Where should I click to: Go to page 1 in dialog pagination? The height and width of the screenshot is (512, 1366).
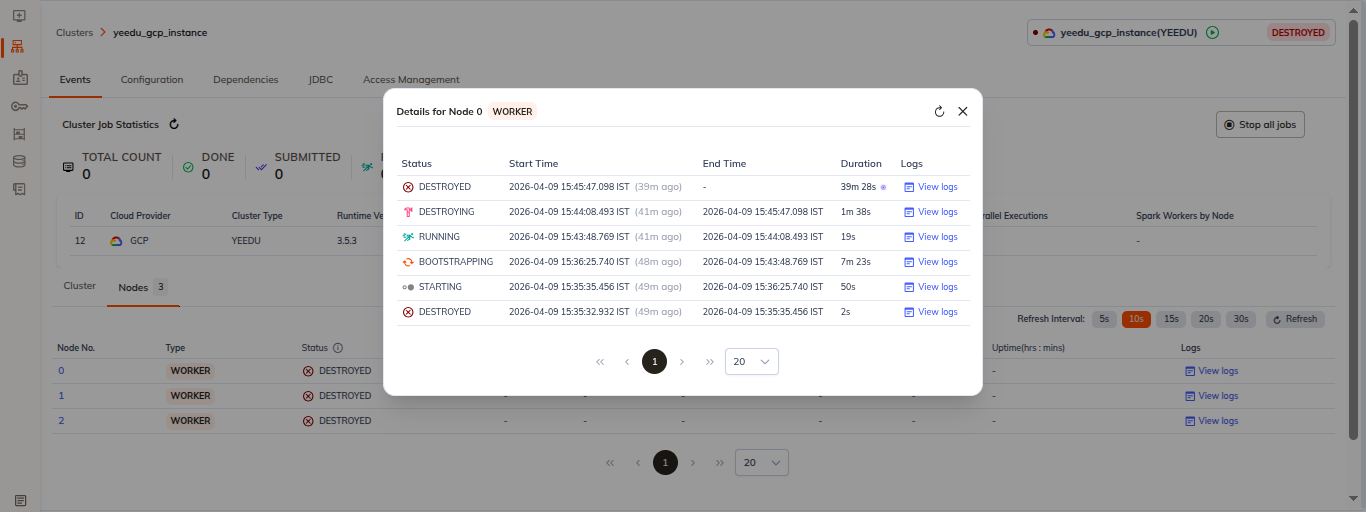(x=654, y=362)
